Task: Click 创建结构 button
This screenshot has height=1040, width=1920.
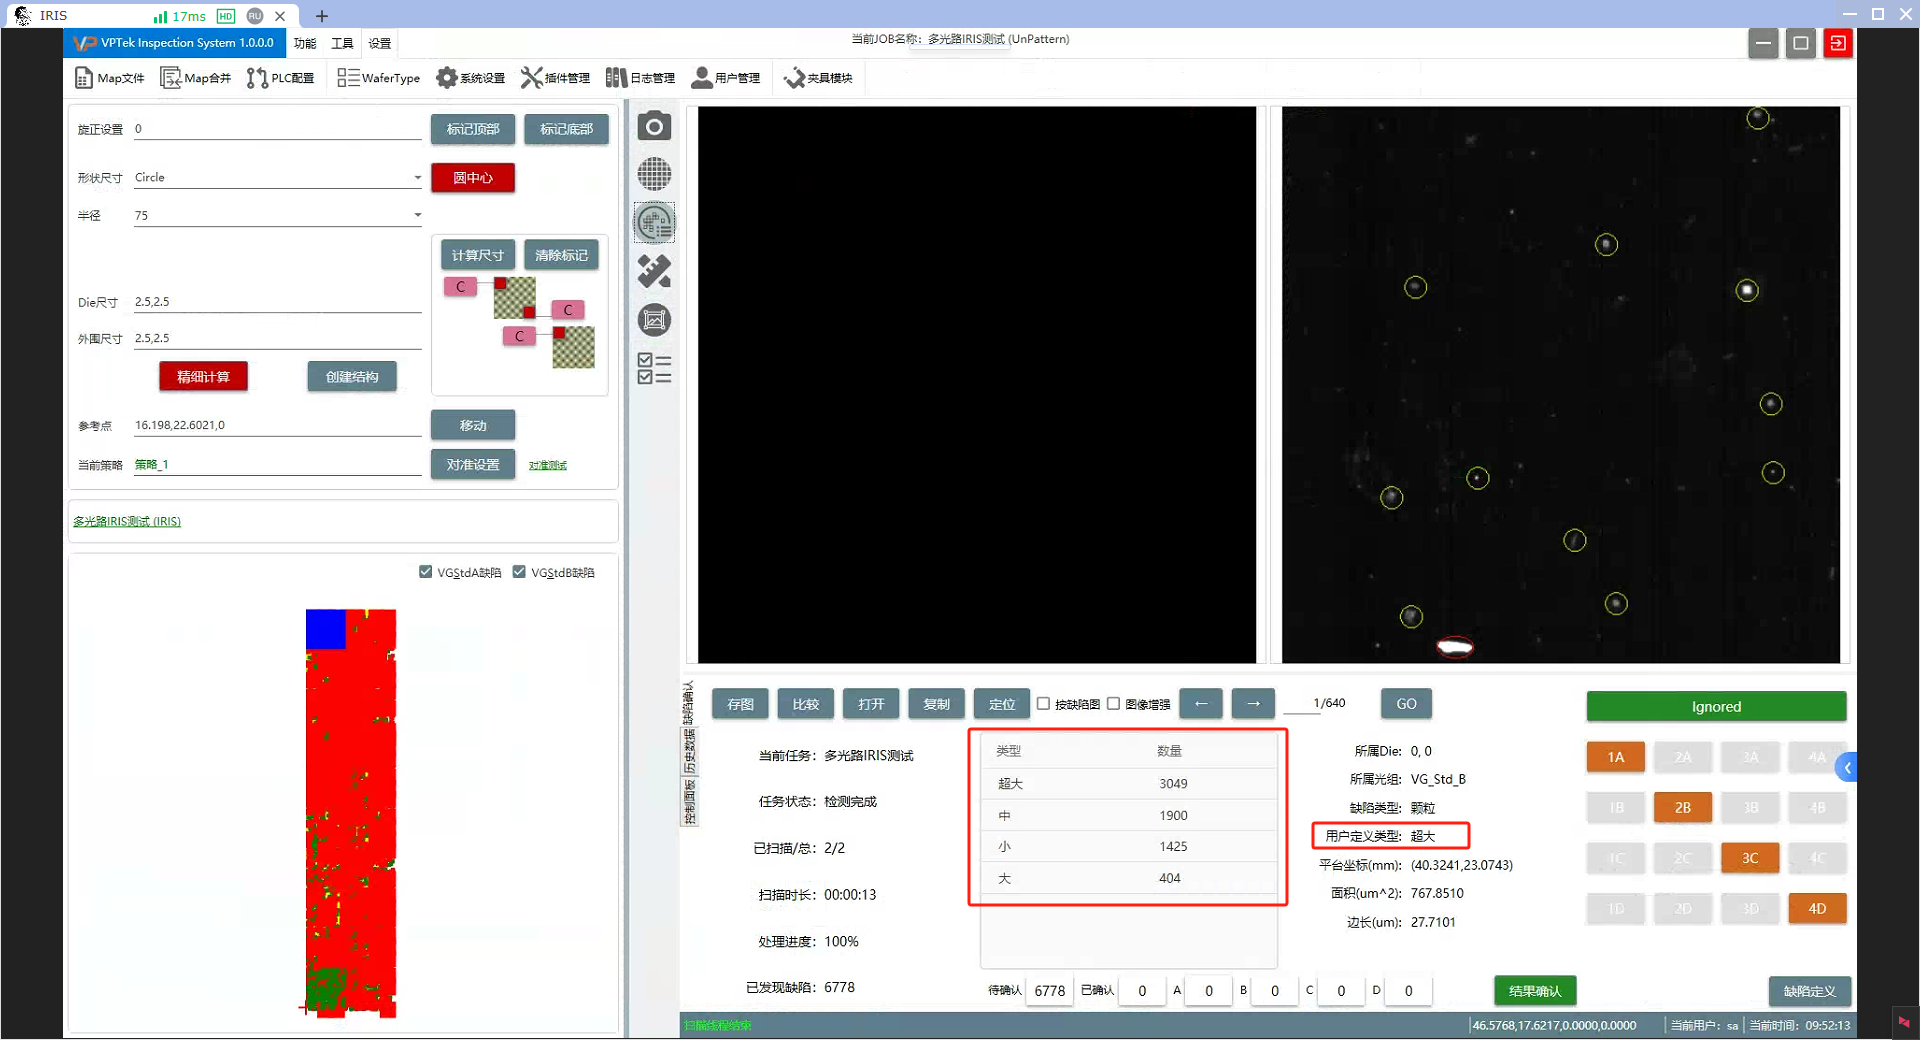Action: 352,377
